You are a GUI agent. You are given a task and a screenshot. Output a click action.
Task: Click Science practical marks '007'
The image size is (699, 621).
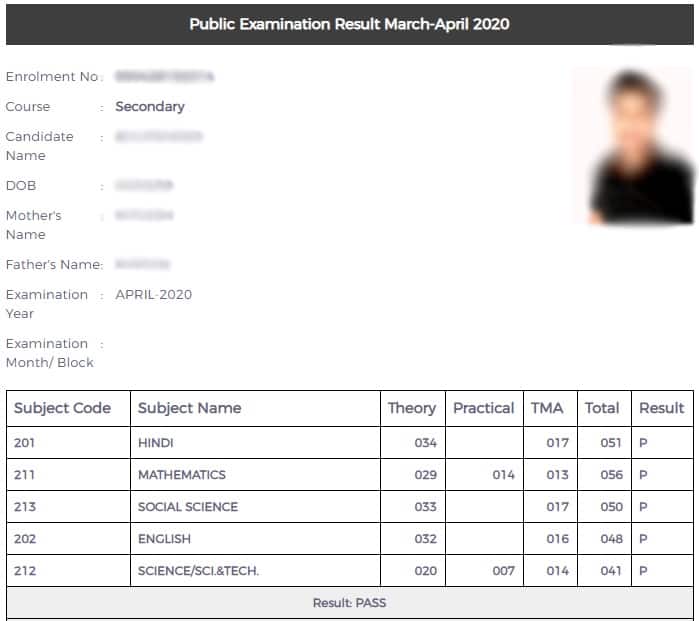tap(504, 571)
